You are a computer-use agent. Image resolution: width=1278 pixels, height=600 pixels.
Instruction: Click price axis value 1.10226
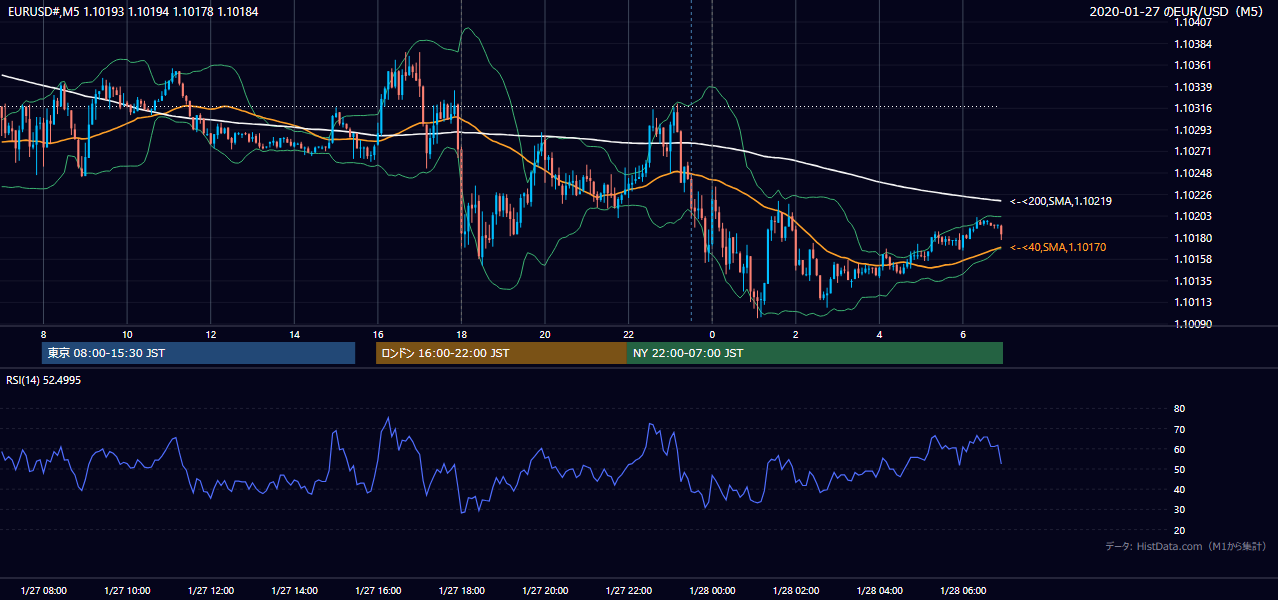[1193, 195]
